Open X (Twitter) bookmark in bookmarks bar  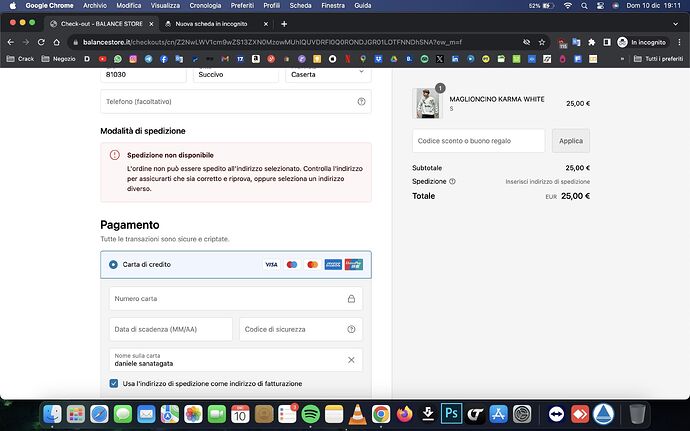pyautogui.click(x=440, y=59)
